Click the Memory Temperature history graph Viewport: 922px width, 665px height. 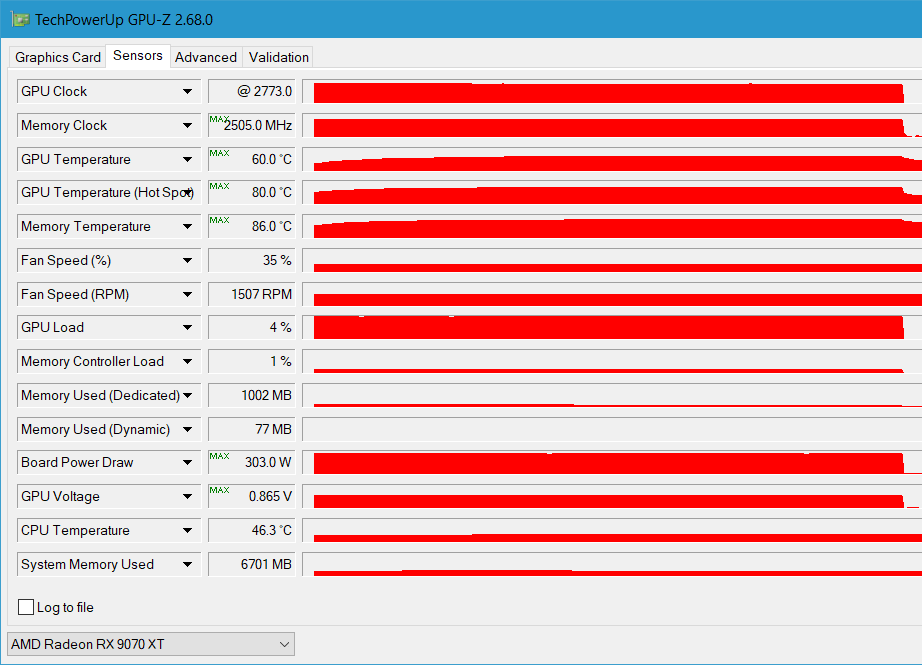click(612, 226)
